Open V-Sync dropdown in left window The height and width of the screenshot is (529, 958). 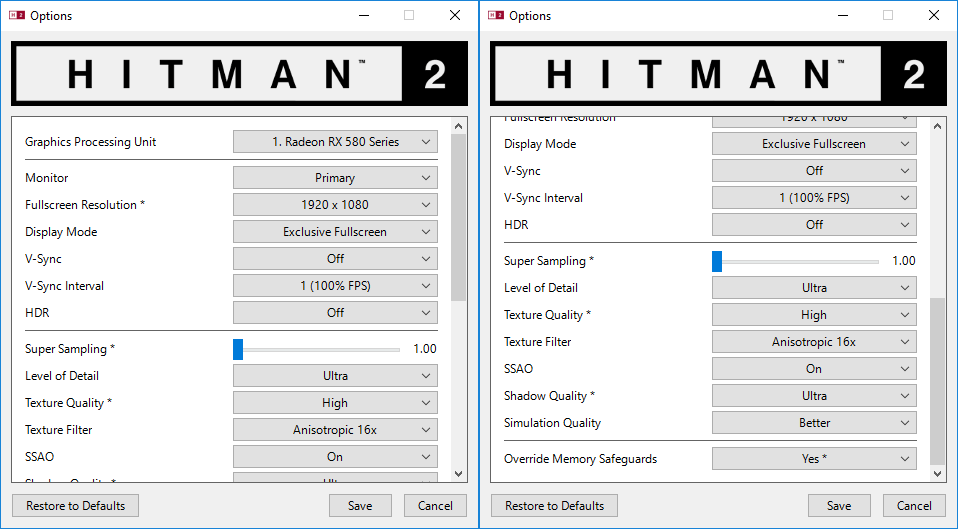point(335,258)
